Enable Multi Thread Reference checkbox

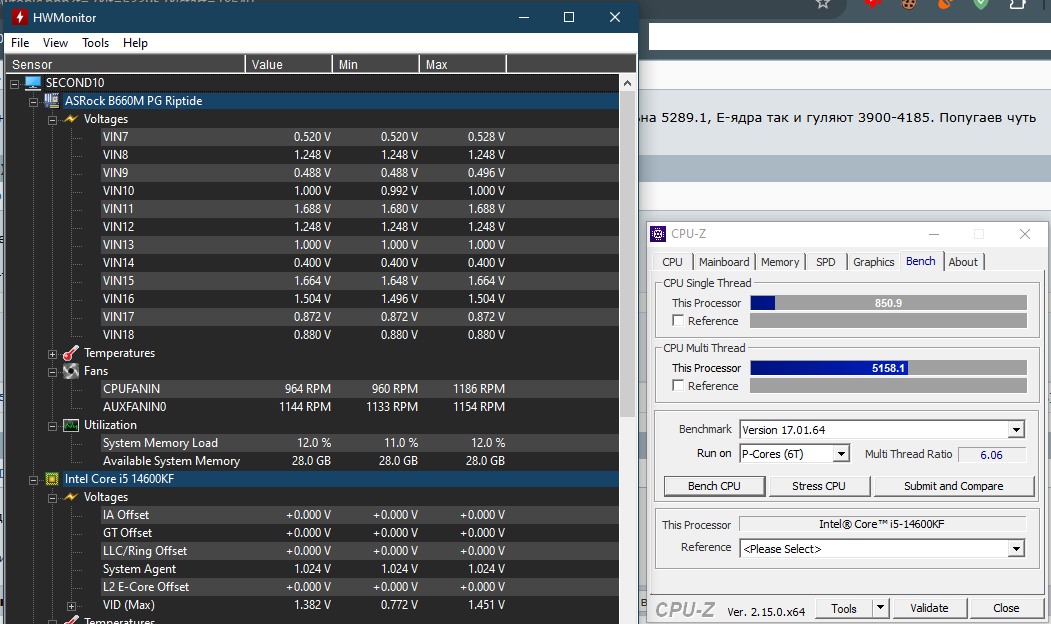[678, 385]
